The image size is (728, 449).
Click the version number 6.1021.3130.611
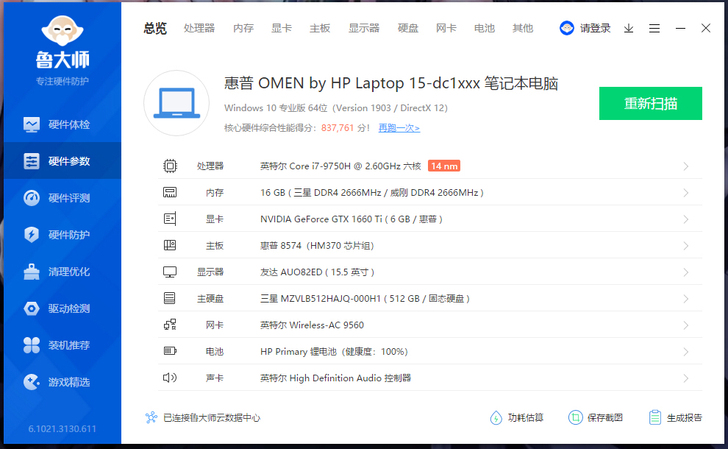[62, 429]
